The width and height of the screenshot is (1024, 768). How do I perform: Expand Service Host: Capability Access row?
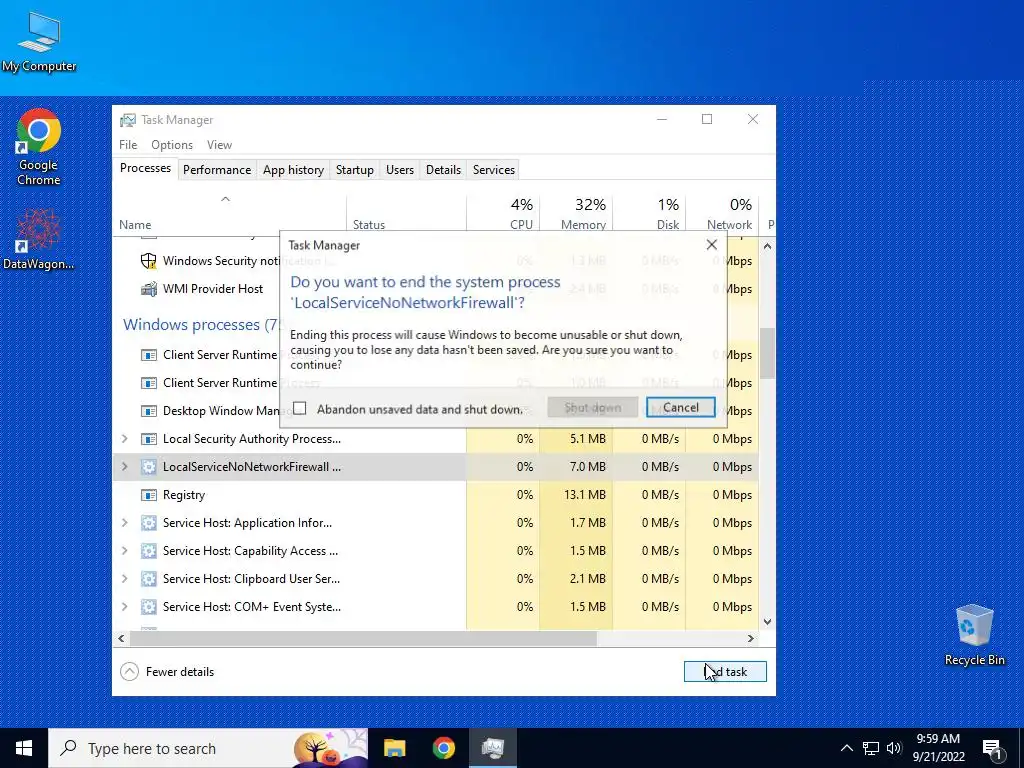pyautogui.click(x=125, y=551)
